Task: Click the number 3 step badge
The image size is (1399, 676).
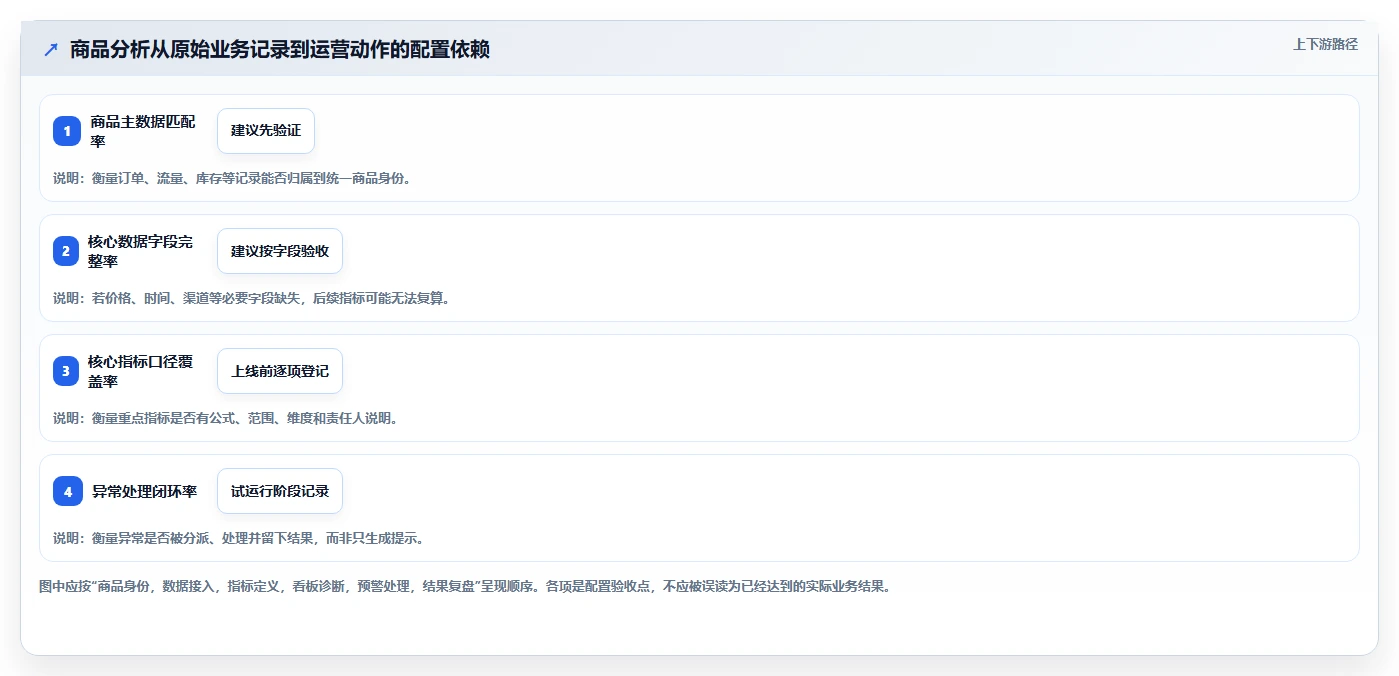Action: (67, 371)
